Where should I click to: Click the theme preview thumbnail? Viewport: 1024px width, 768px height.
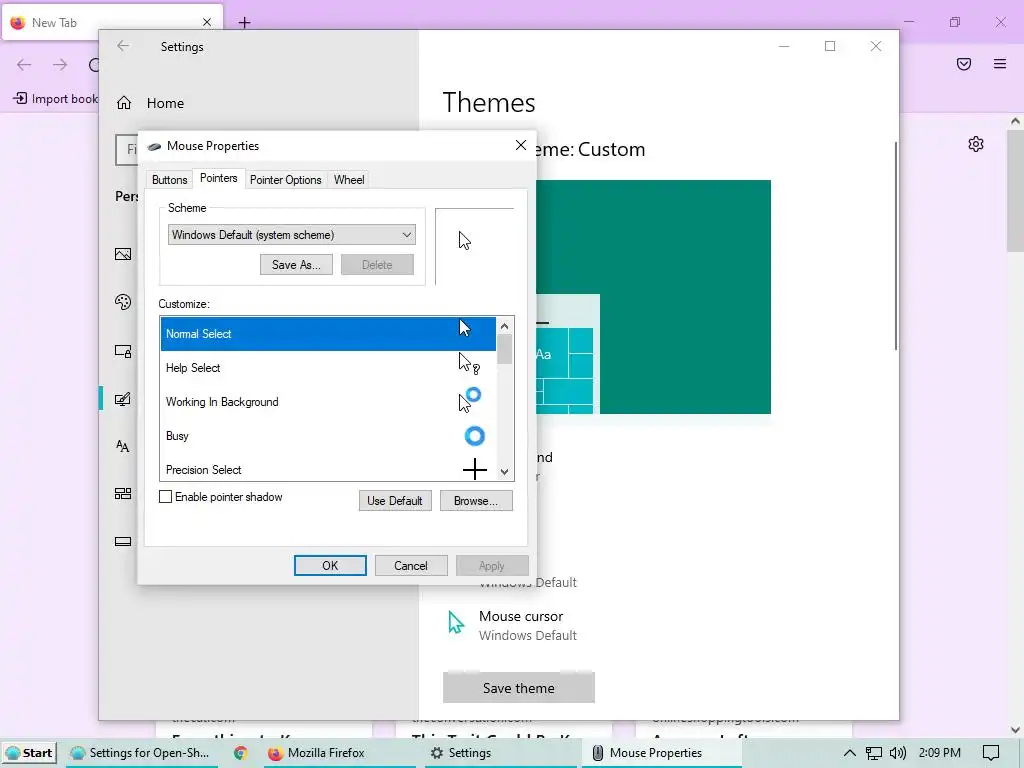click(x=653, y=297)
